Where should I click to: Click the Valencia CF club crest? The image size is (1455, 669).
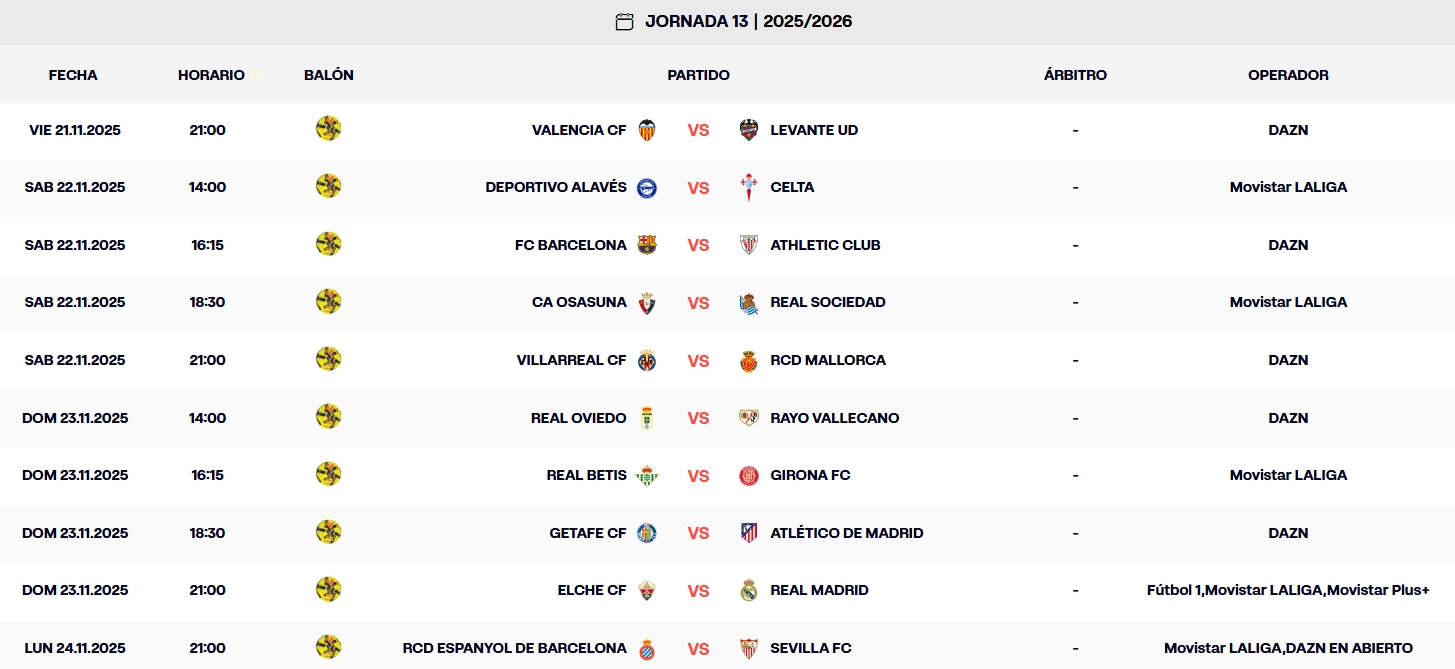tap(647, 129)
